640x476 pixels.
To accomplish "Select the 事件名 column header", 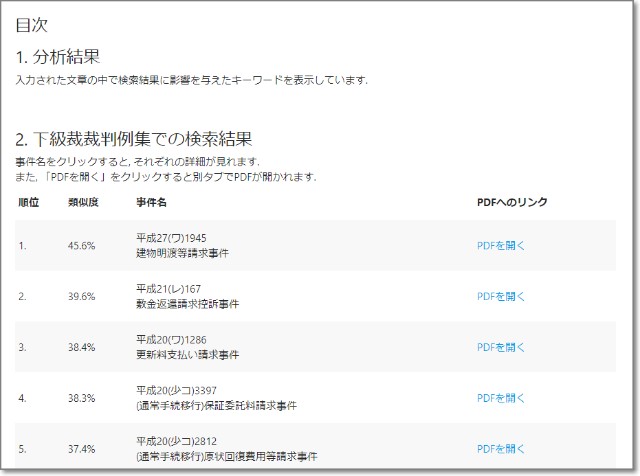I will pyautogui.click(x=150, y=203).
